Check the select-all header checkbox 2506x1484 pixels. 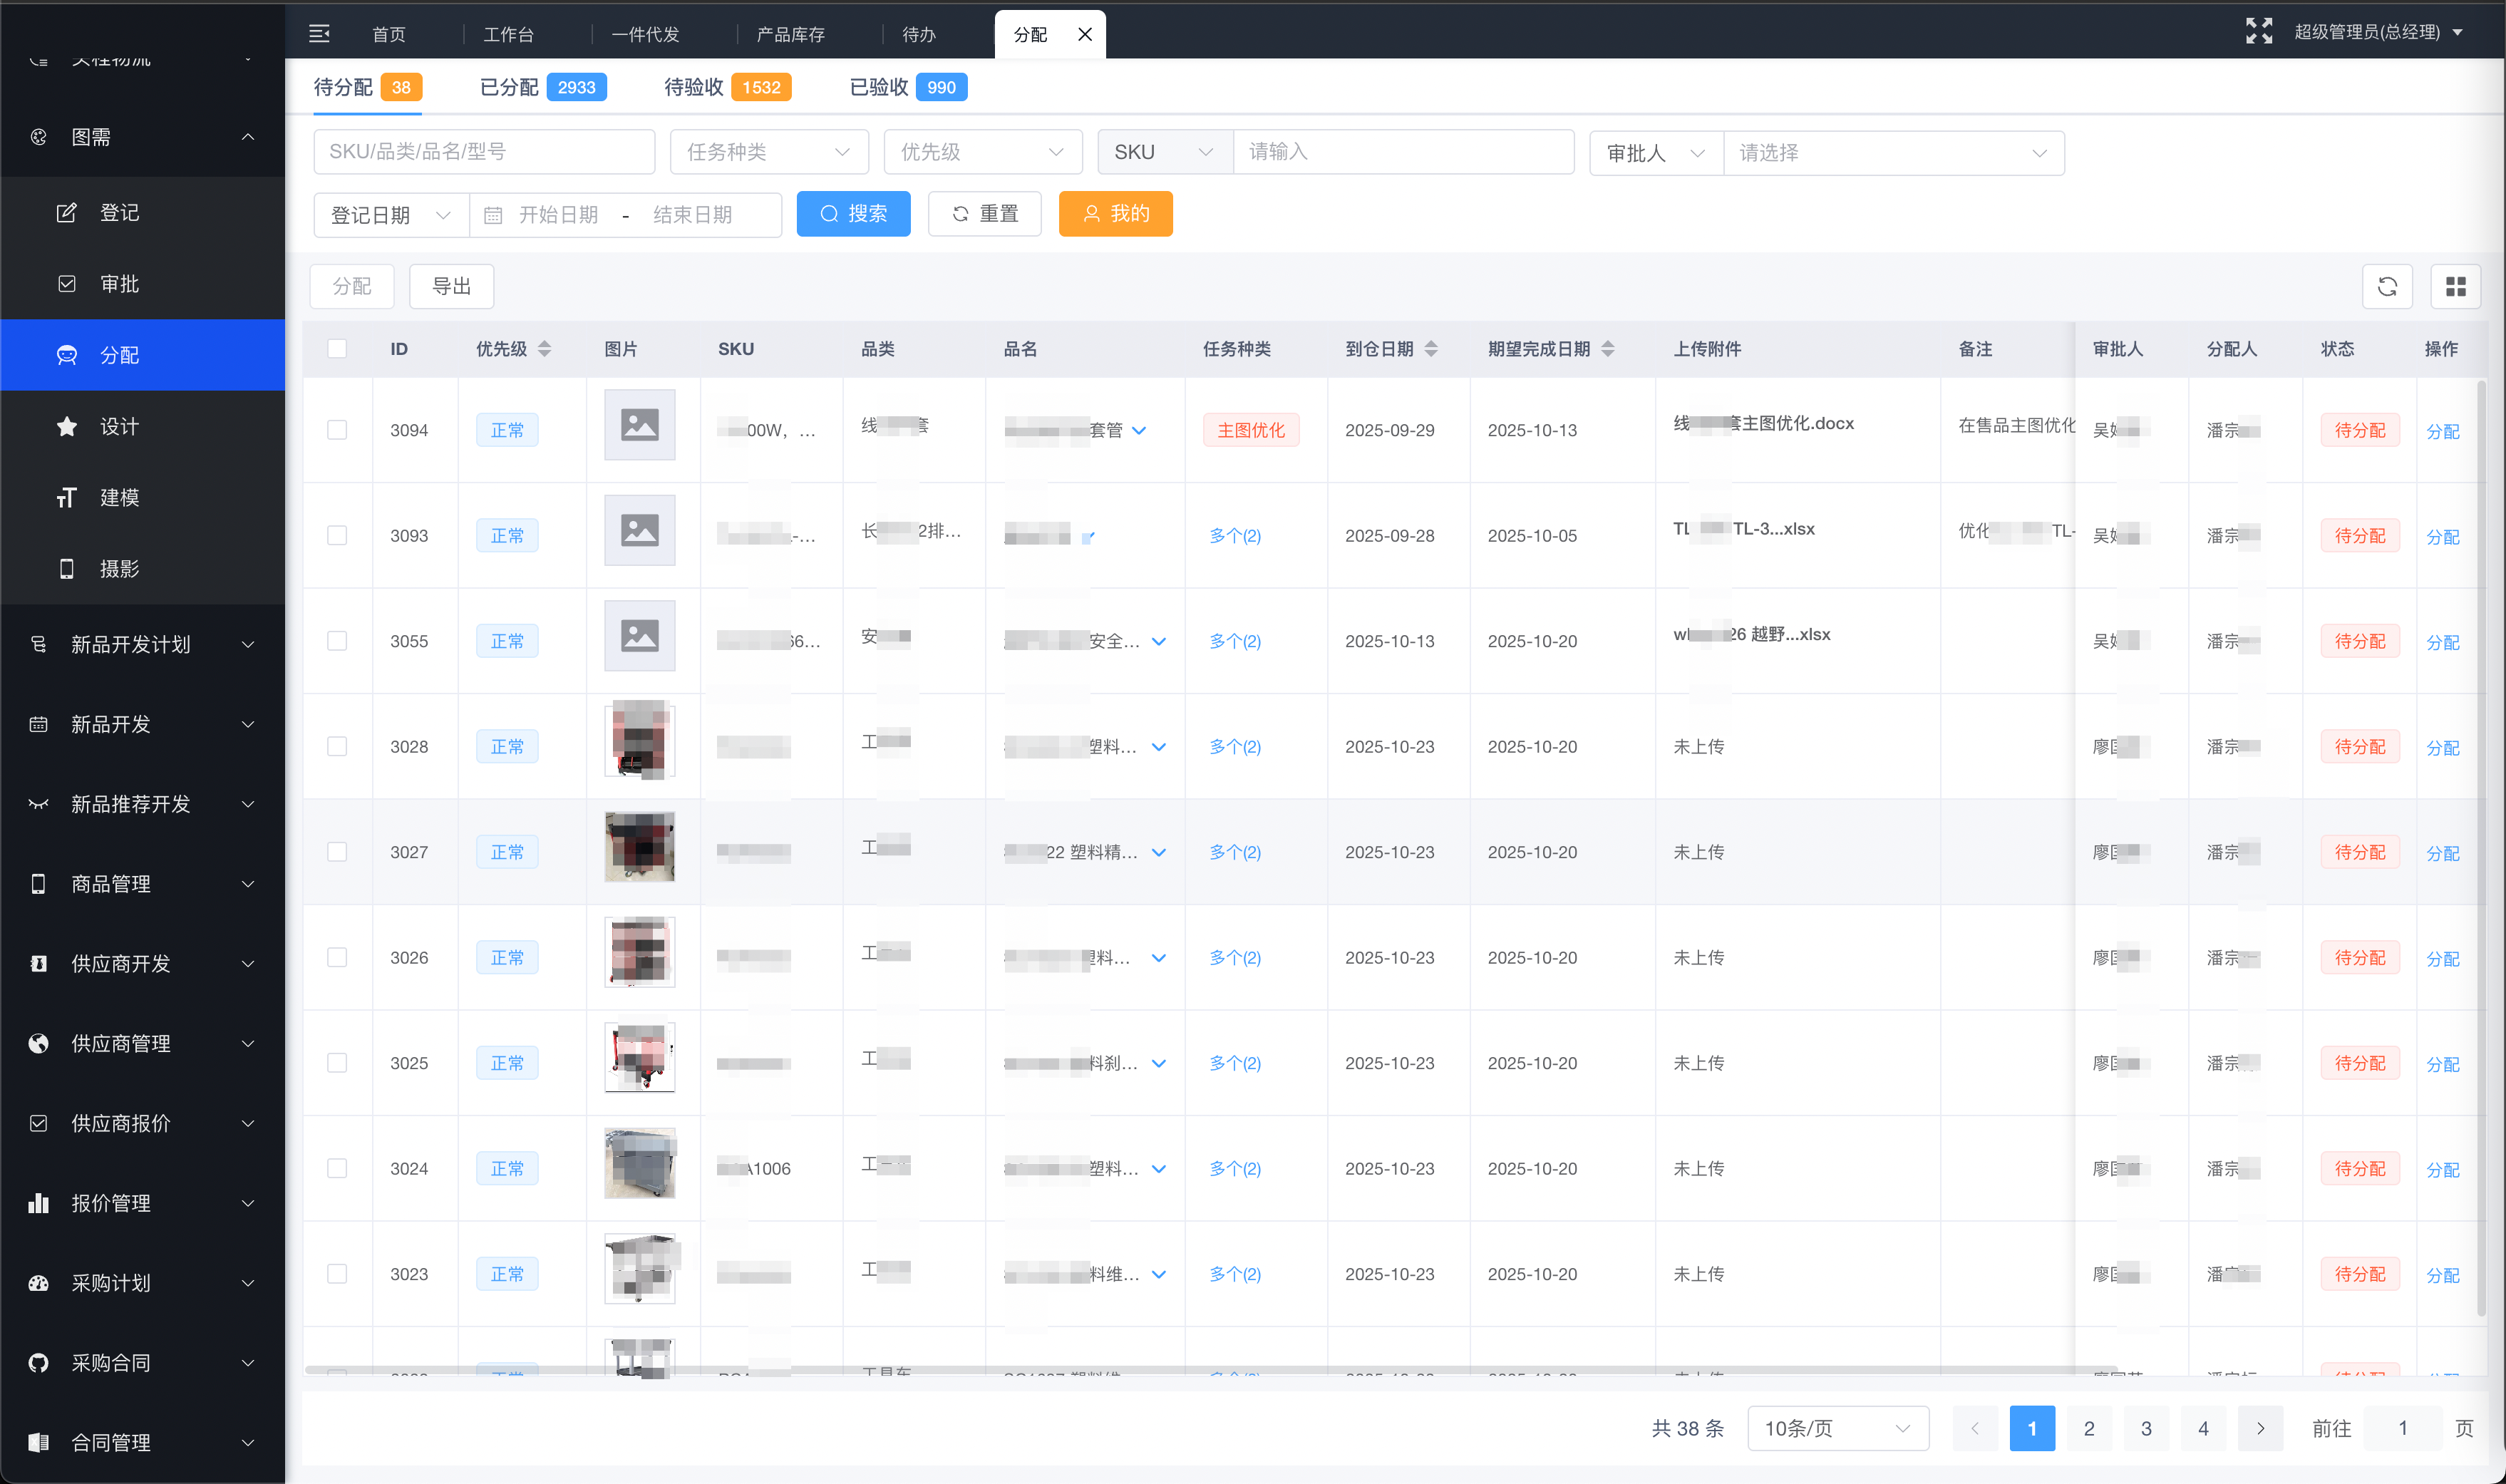click(337, 349)
